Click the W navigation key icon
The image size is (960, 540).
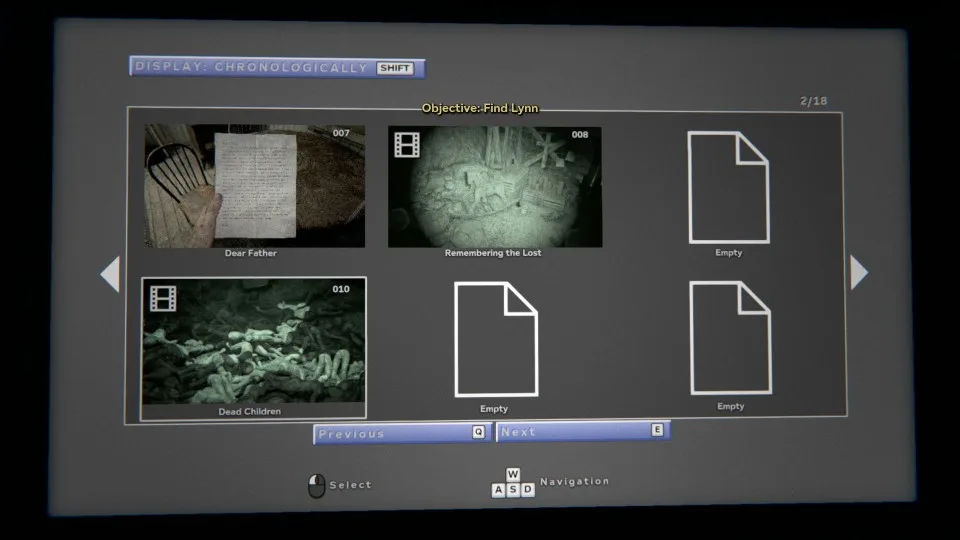click(513, 474)
